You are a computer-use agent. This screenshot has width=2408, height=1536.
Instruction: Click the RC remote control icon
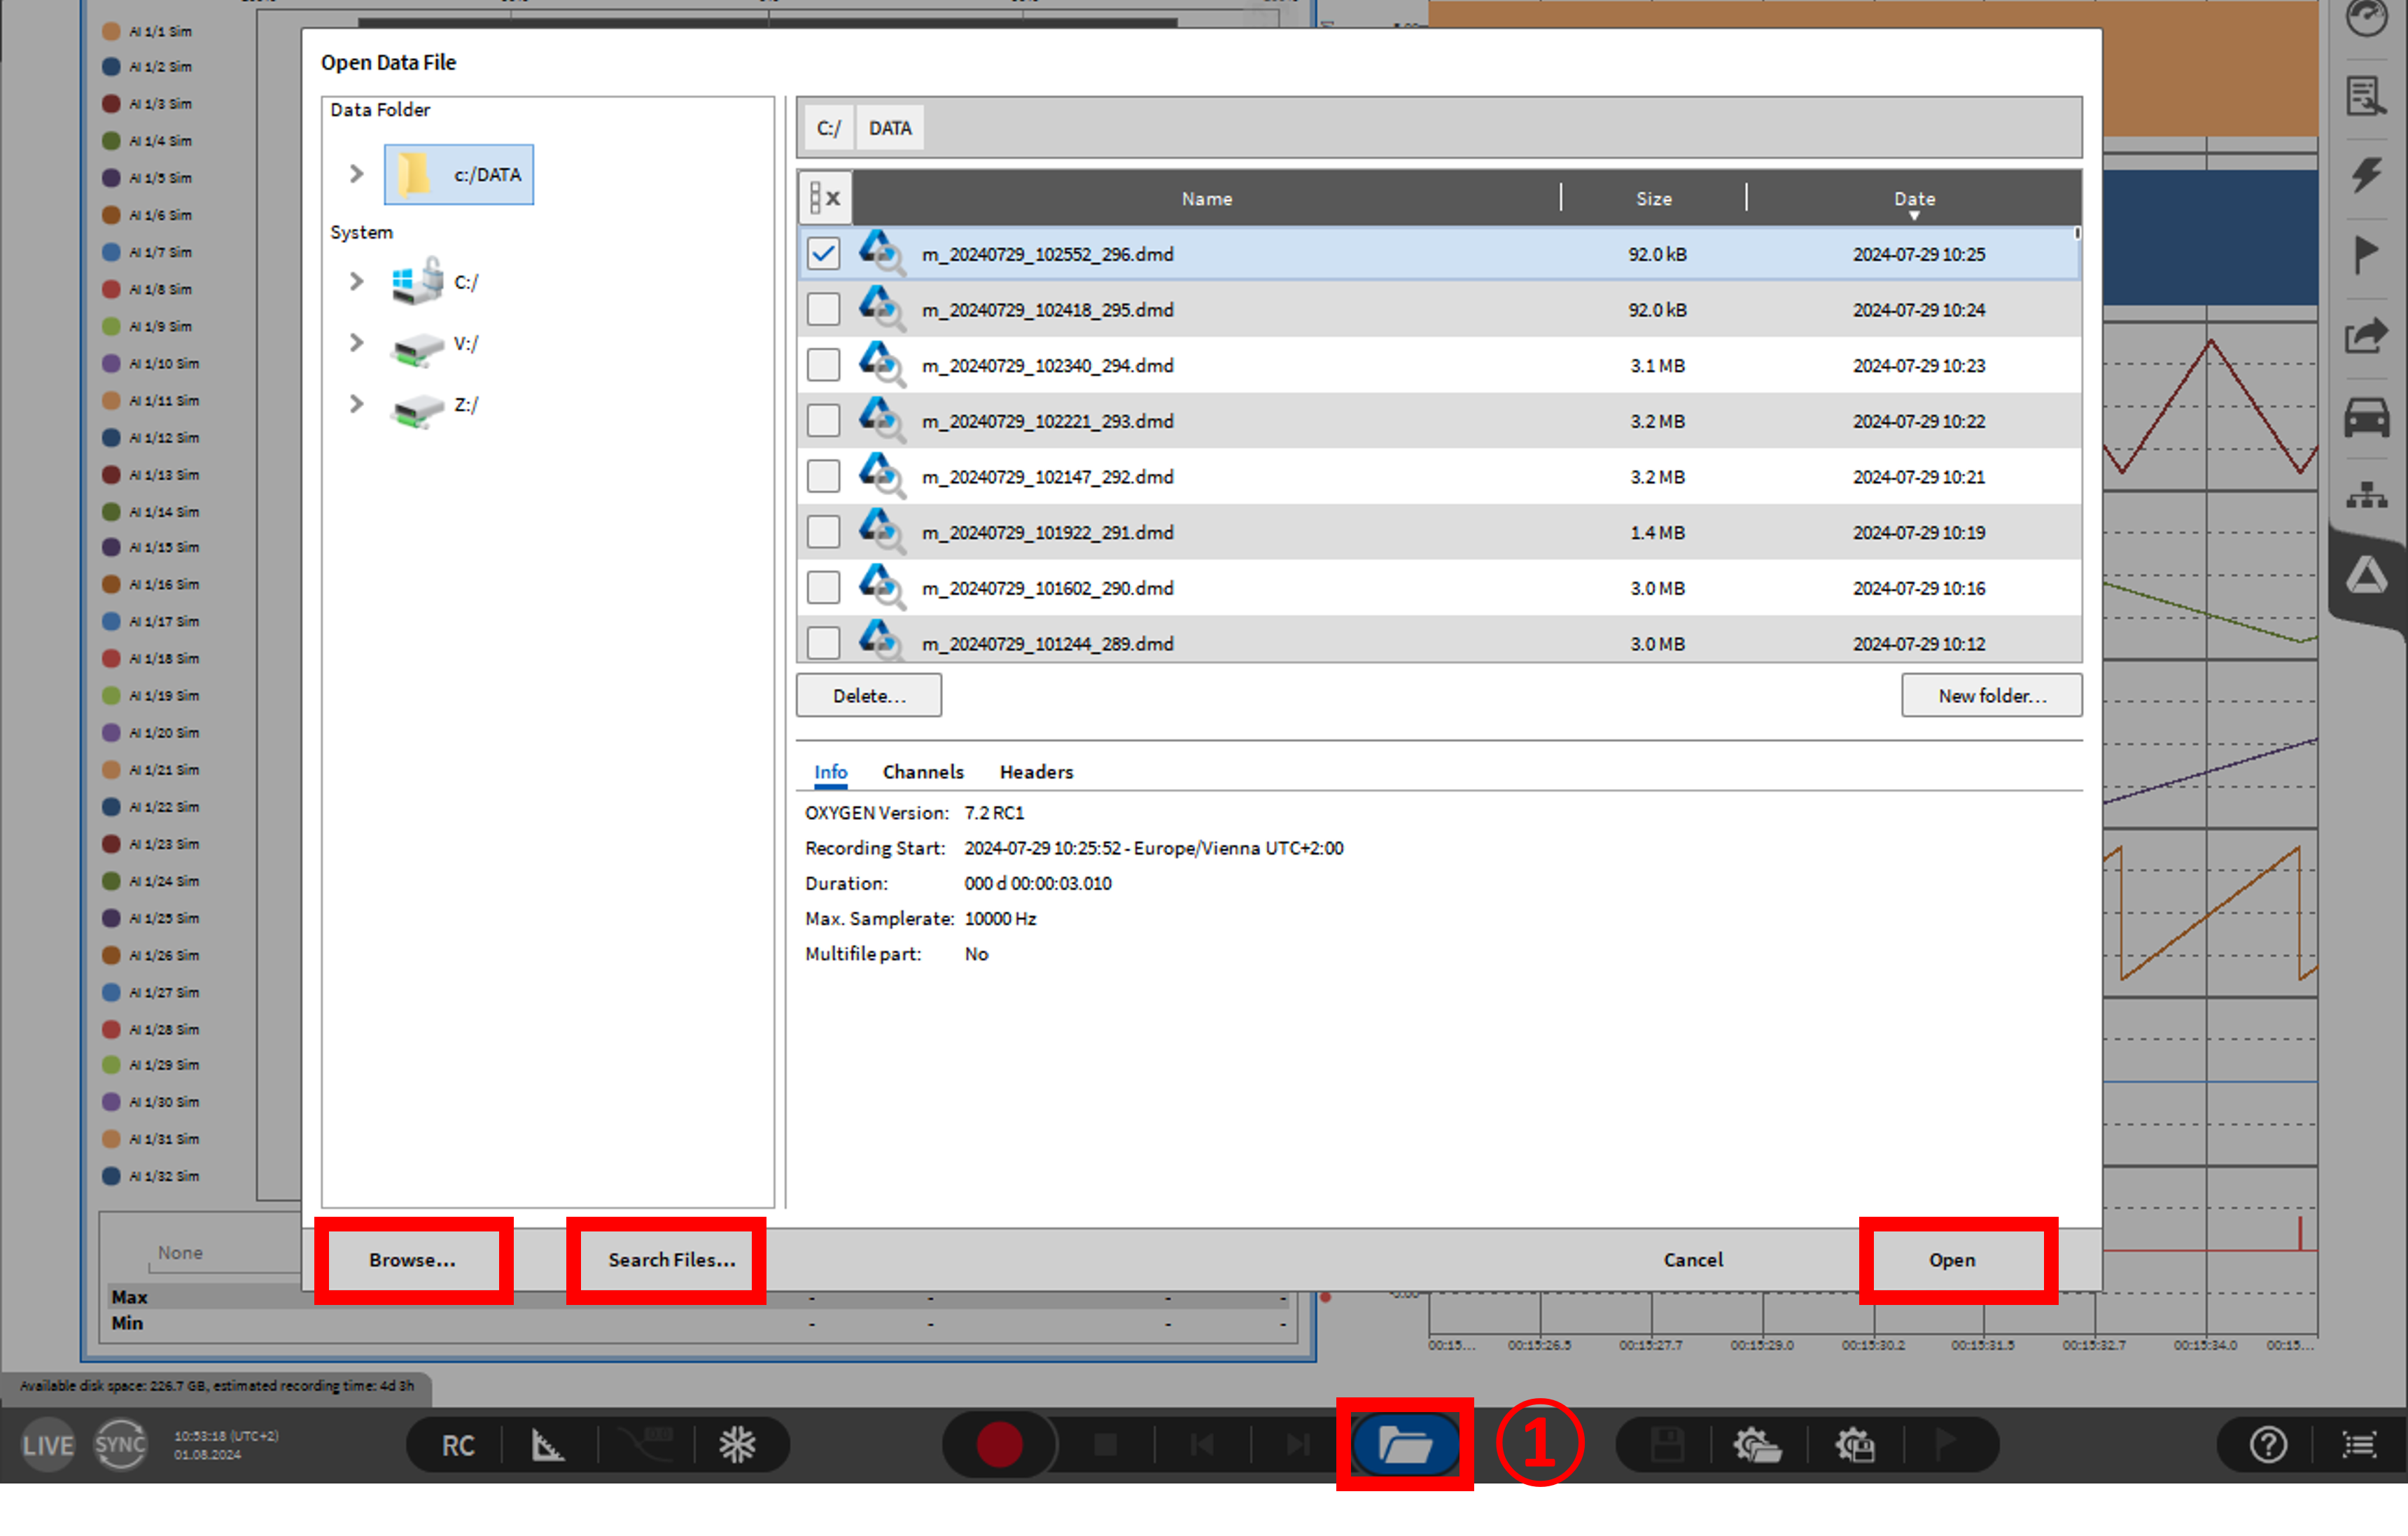(458, 1444)
